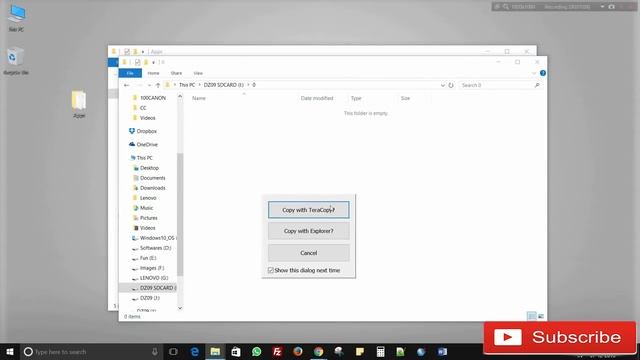Open the Home ribbon tab
Viewport: 640px width, 360px height.
click(153, 73)
